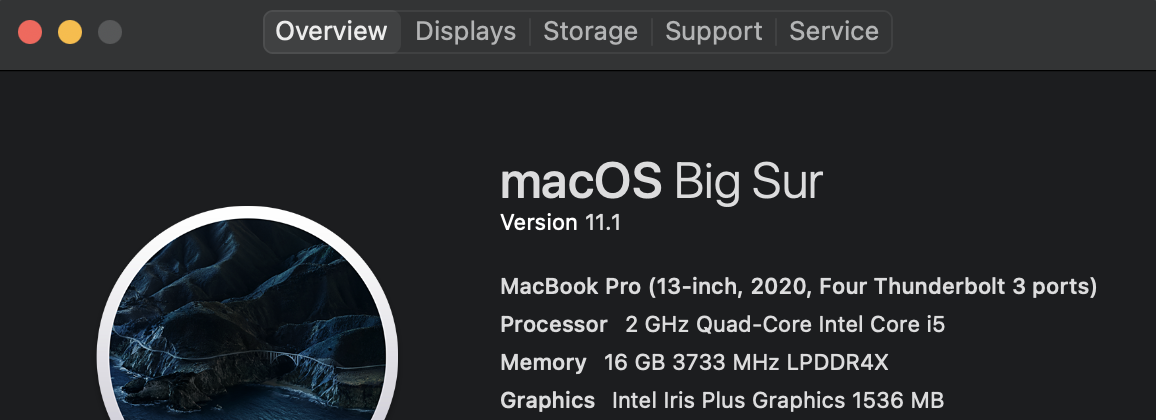This screenshot has height=420, width=1156.
Task: Click Version 11.1 to reveal build number
Action: pyautogui.click(x=560, y=223)
